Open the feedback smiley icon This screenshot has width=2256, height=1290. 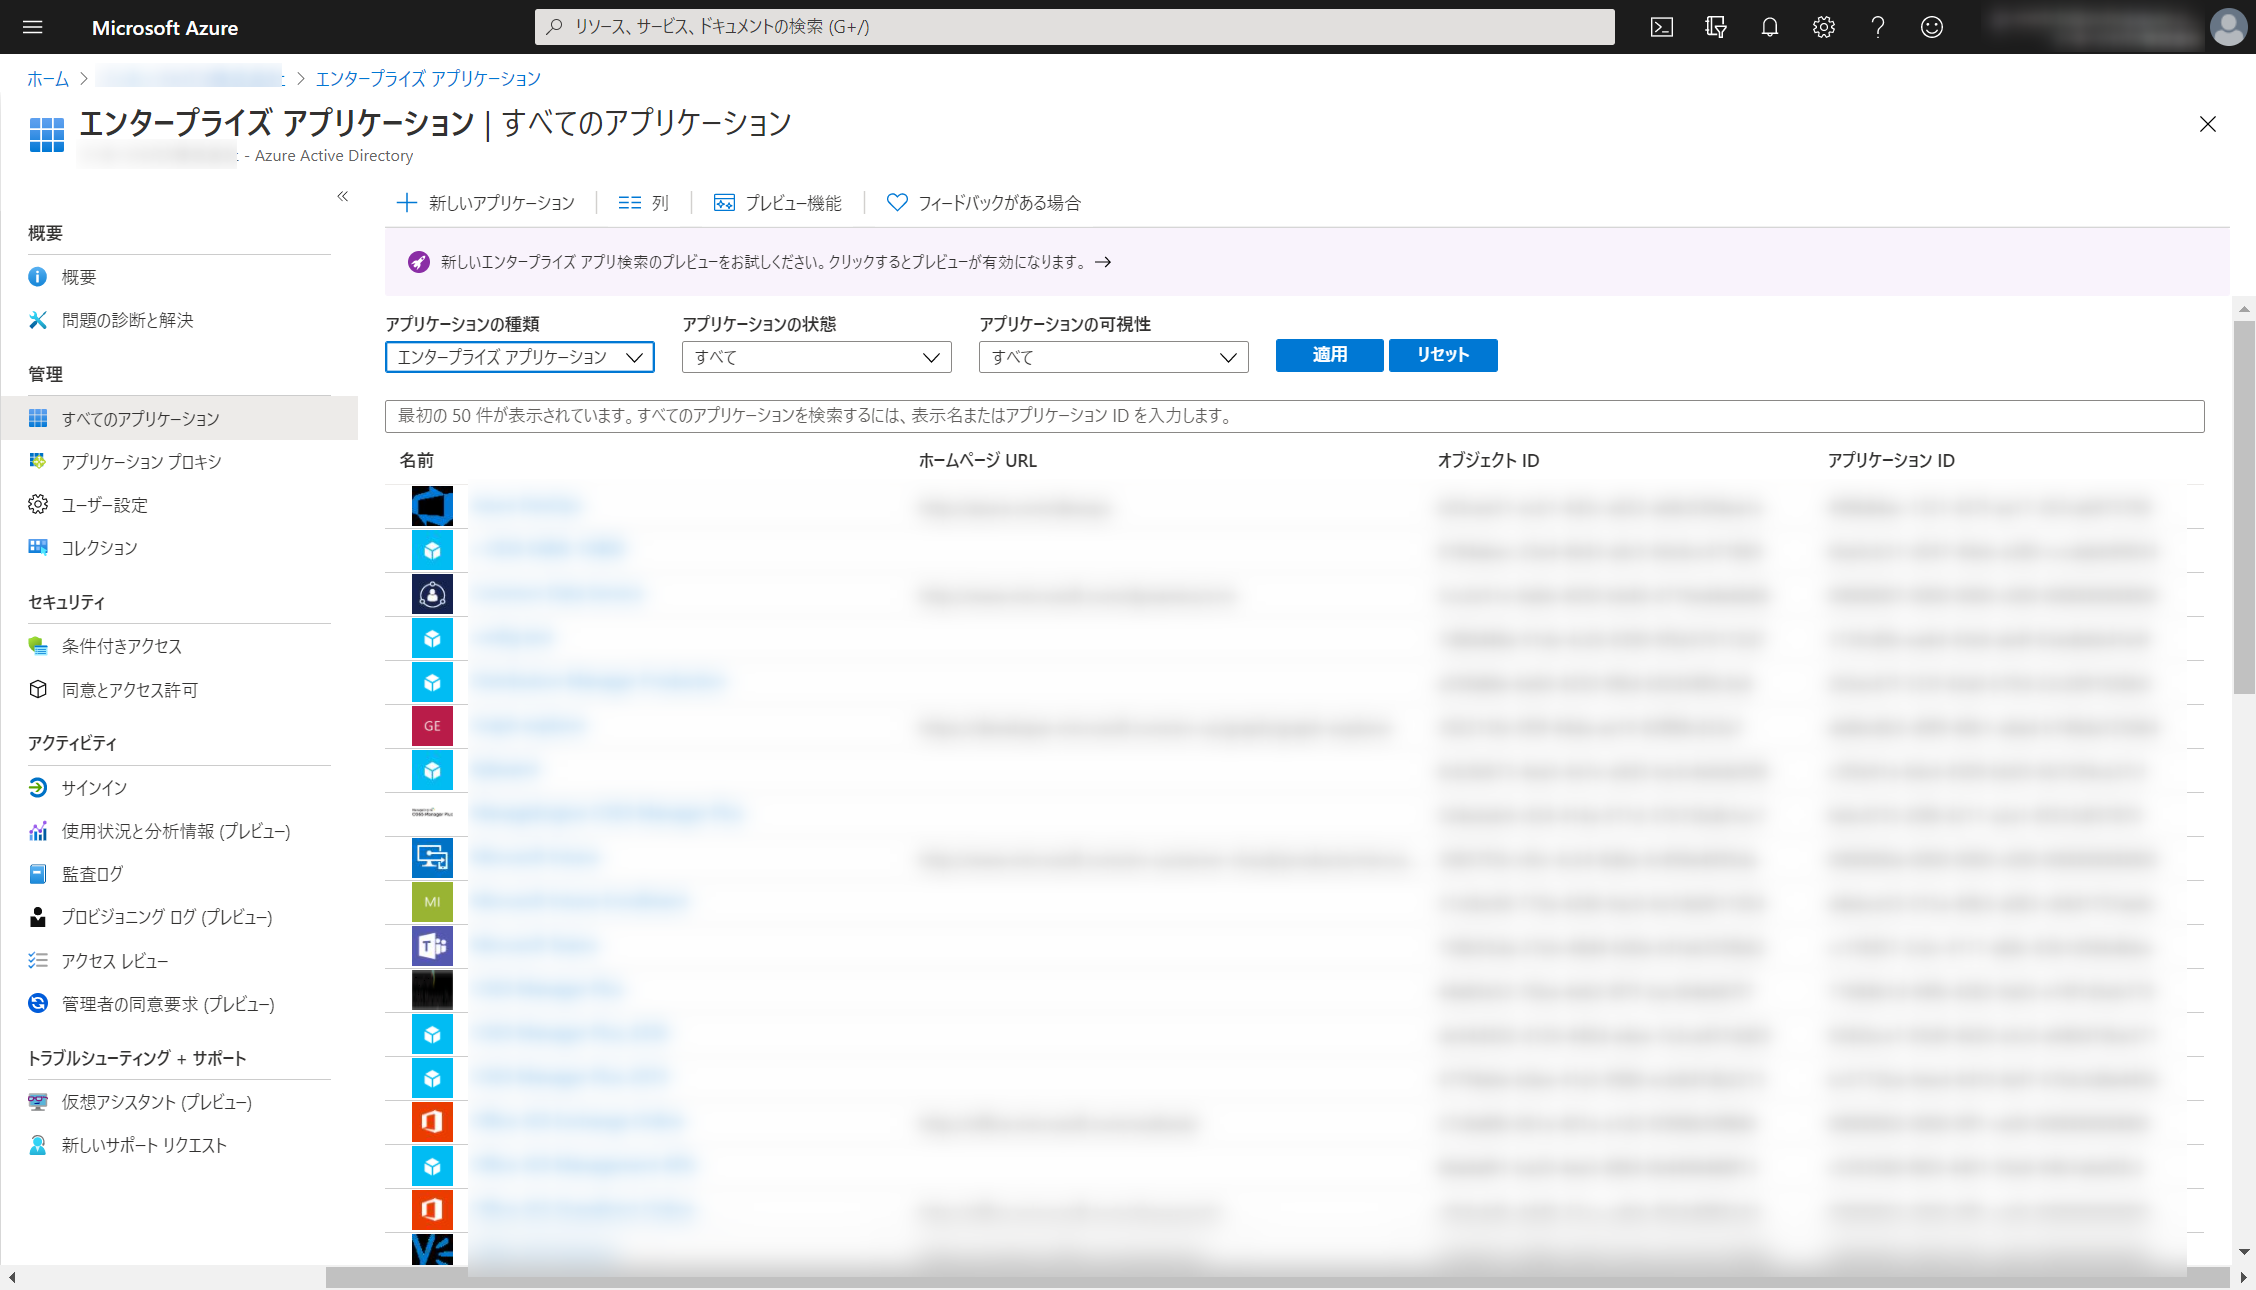1931,27
